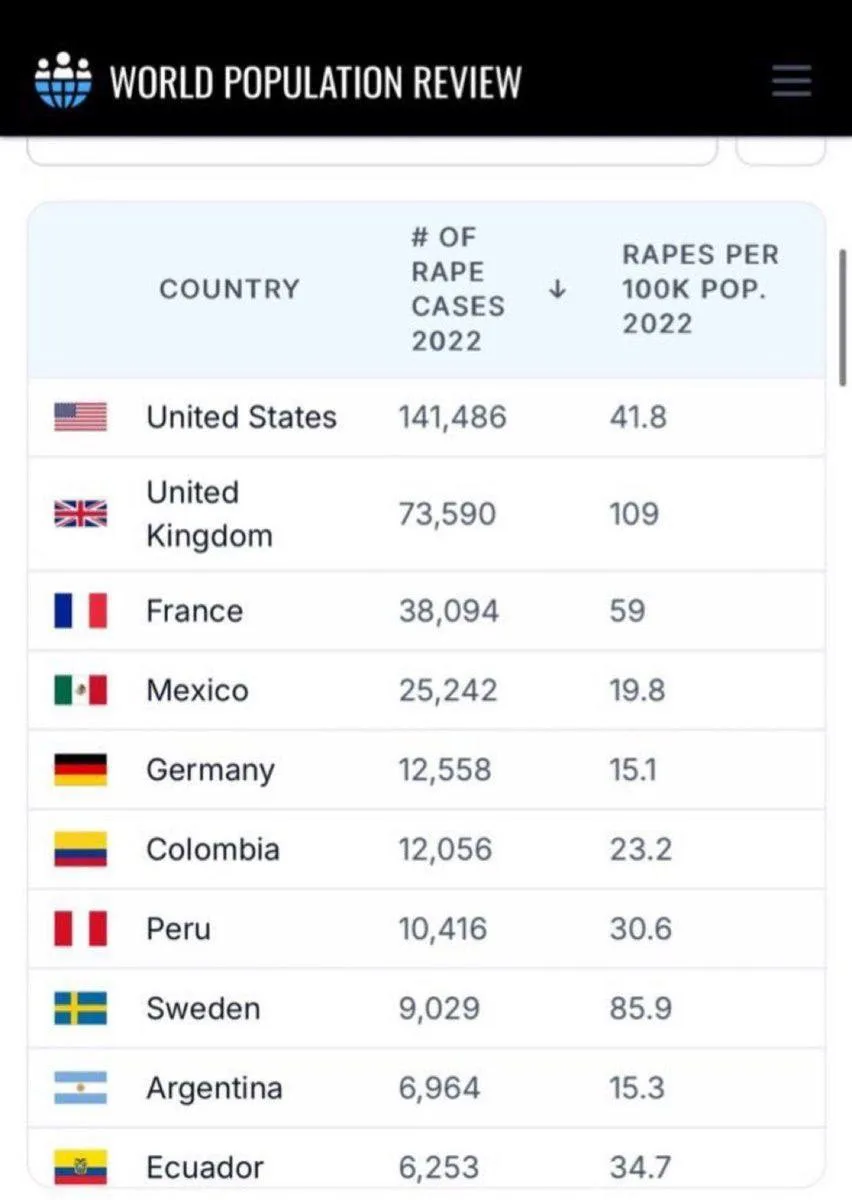The width and height of the screenshot is (852, 1200).
Task: Open the Peru country link
Action: 178,929
